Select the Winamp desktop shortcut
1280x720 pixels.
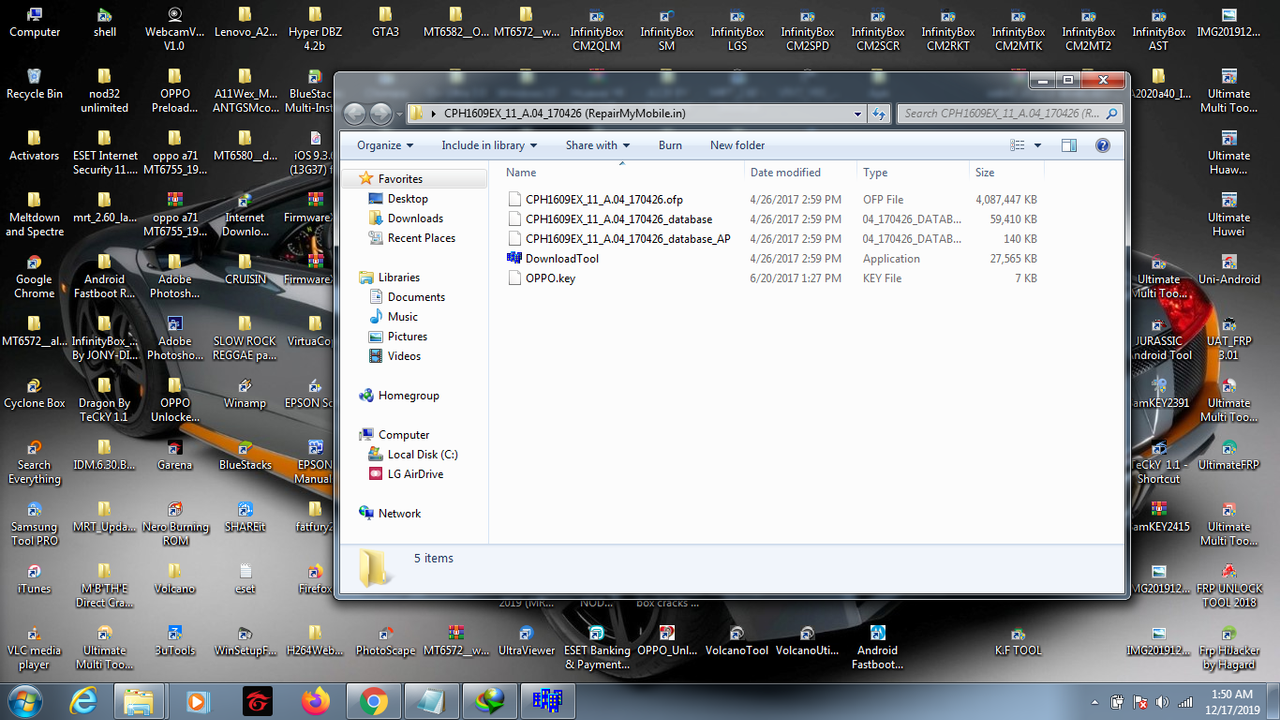coord(245,394)
